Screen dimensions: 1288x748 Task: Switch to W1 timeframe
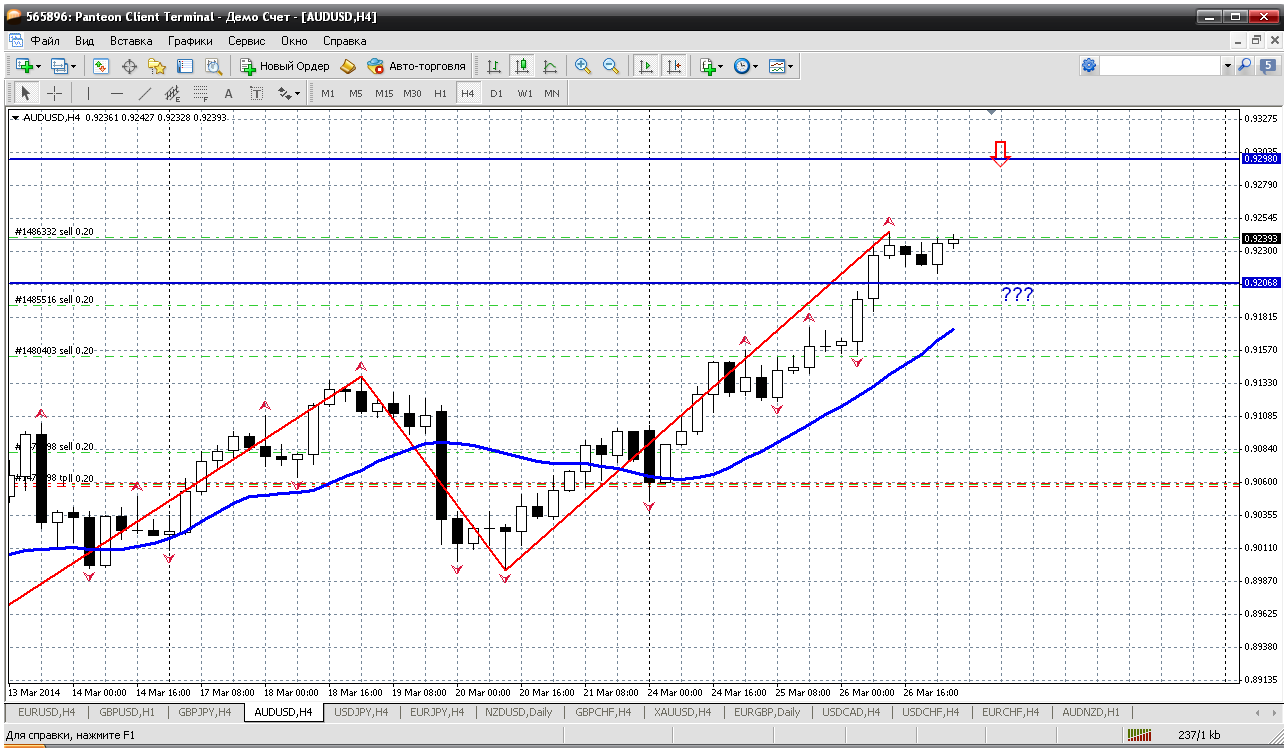(525, 93)
